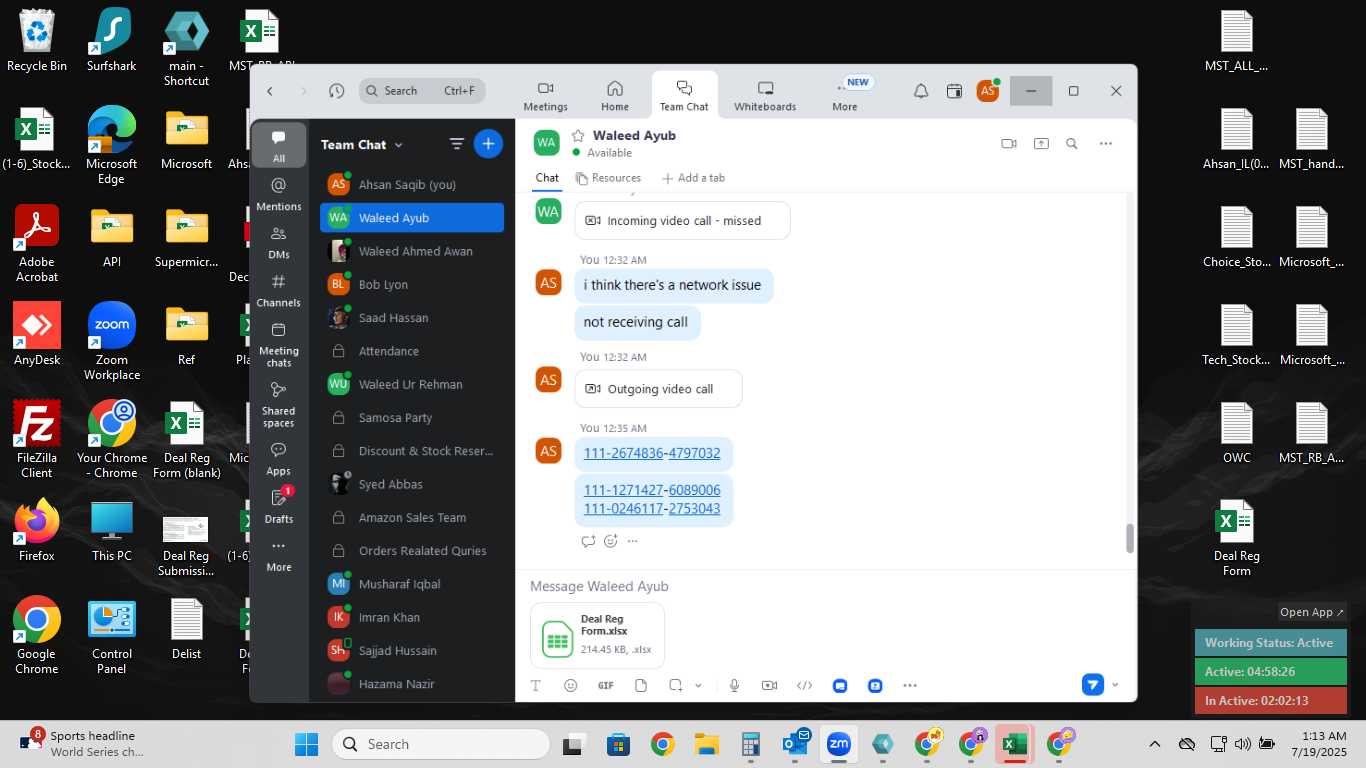Open DMs in the sidebar
Viewport: 1366px width, 768px height.
(x=279, y=242)
